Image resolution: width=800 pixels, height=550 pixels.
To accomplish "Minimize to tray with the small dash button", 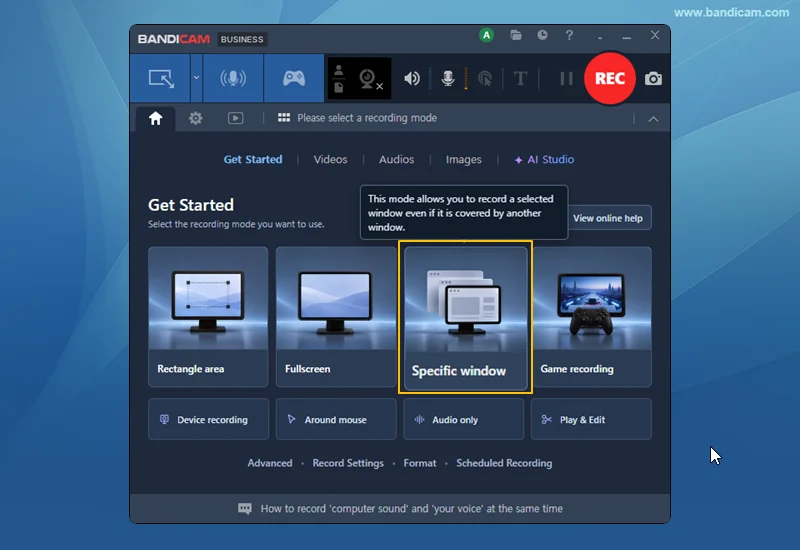I will (600, 37).
